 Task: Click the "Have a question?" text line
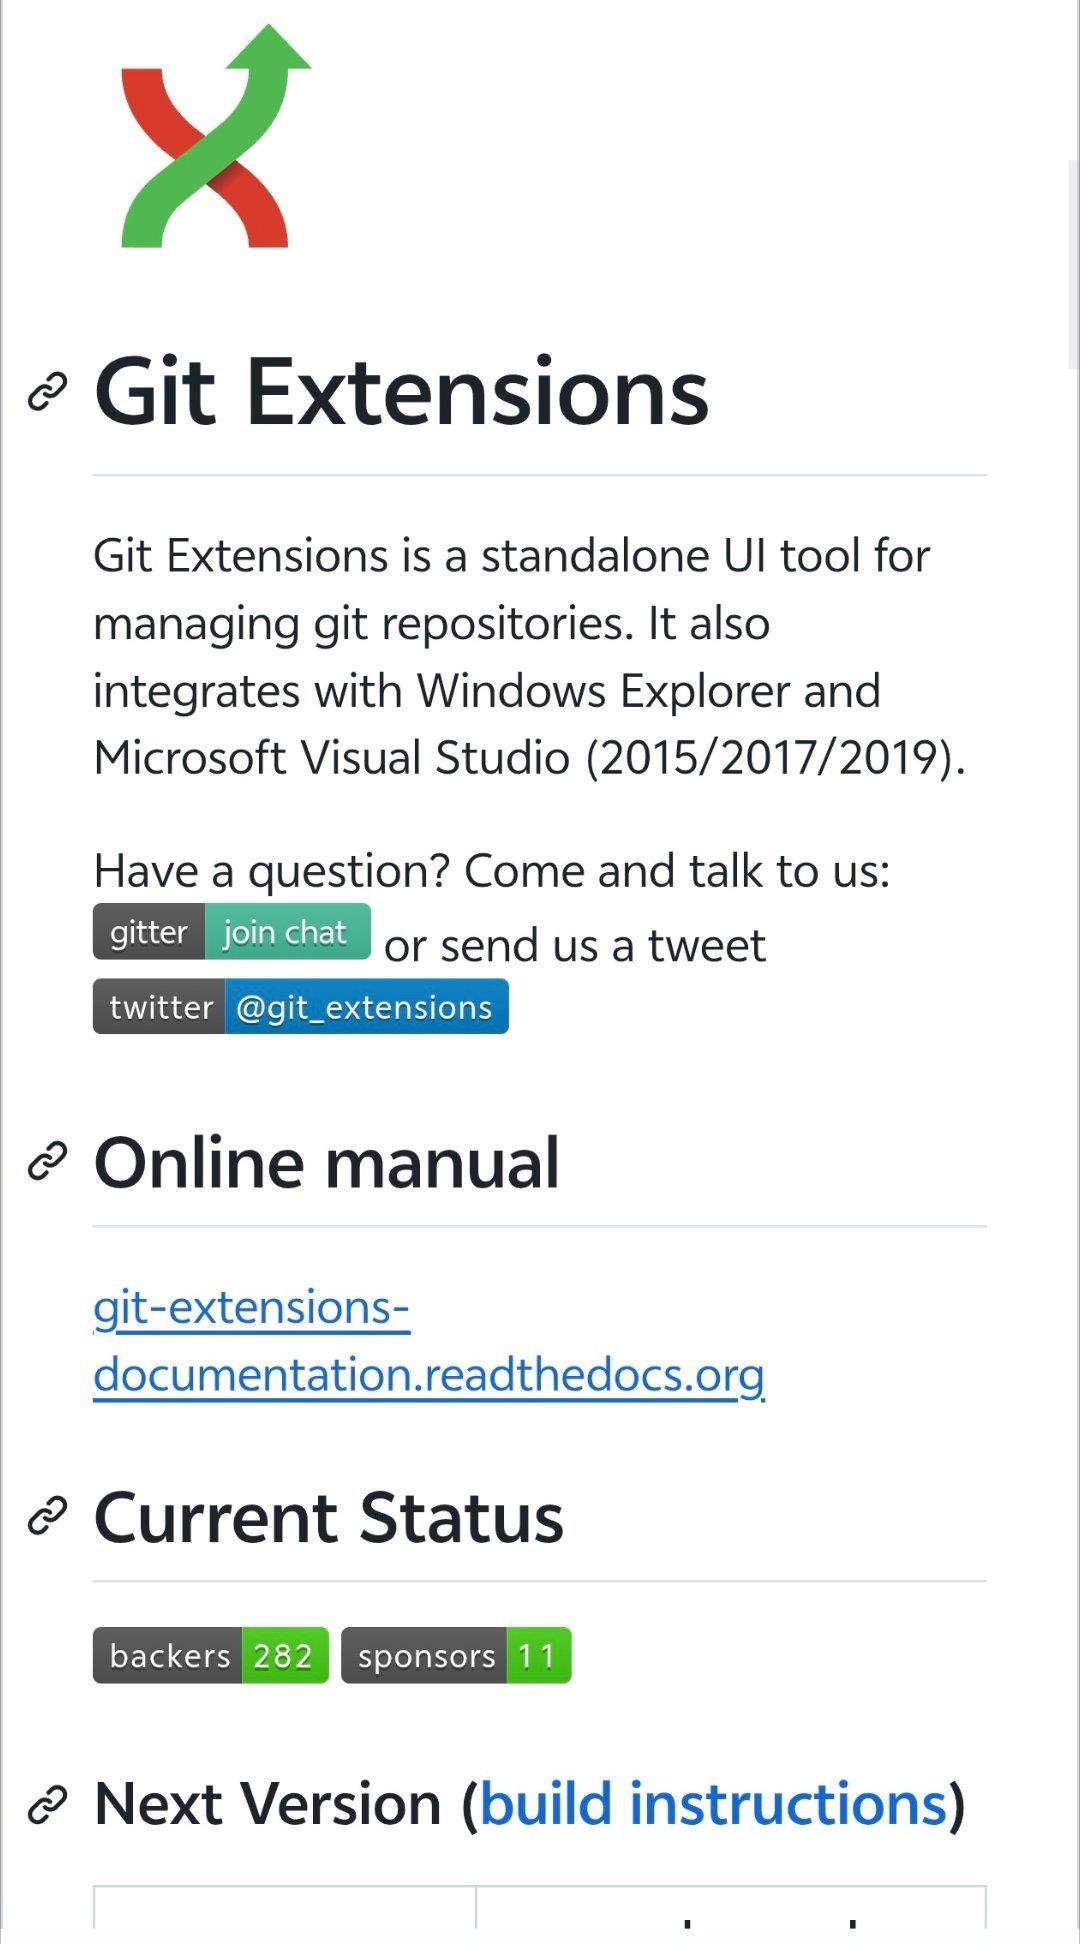pos(491,871)
